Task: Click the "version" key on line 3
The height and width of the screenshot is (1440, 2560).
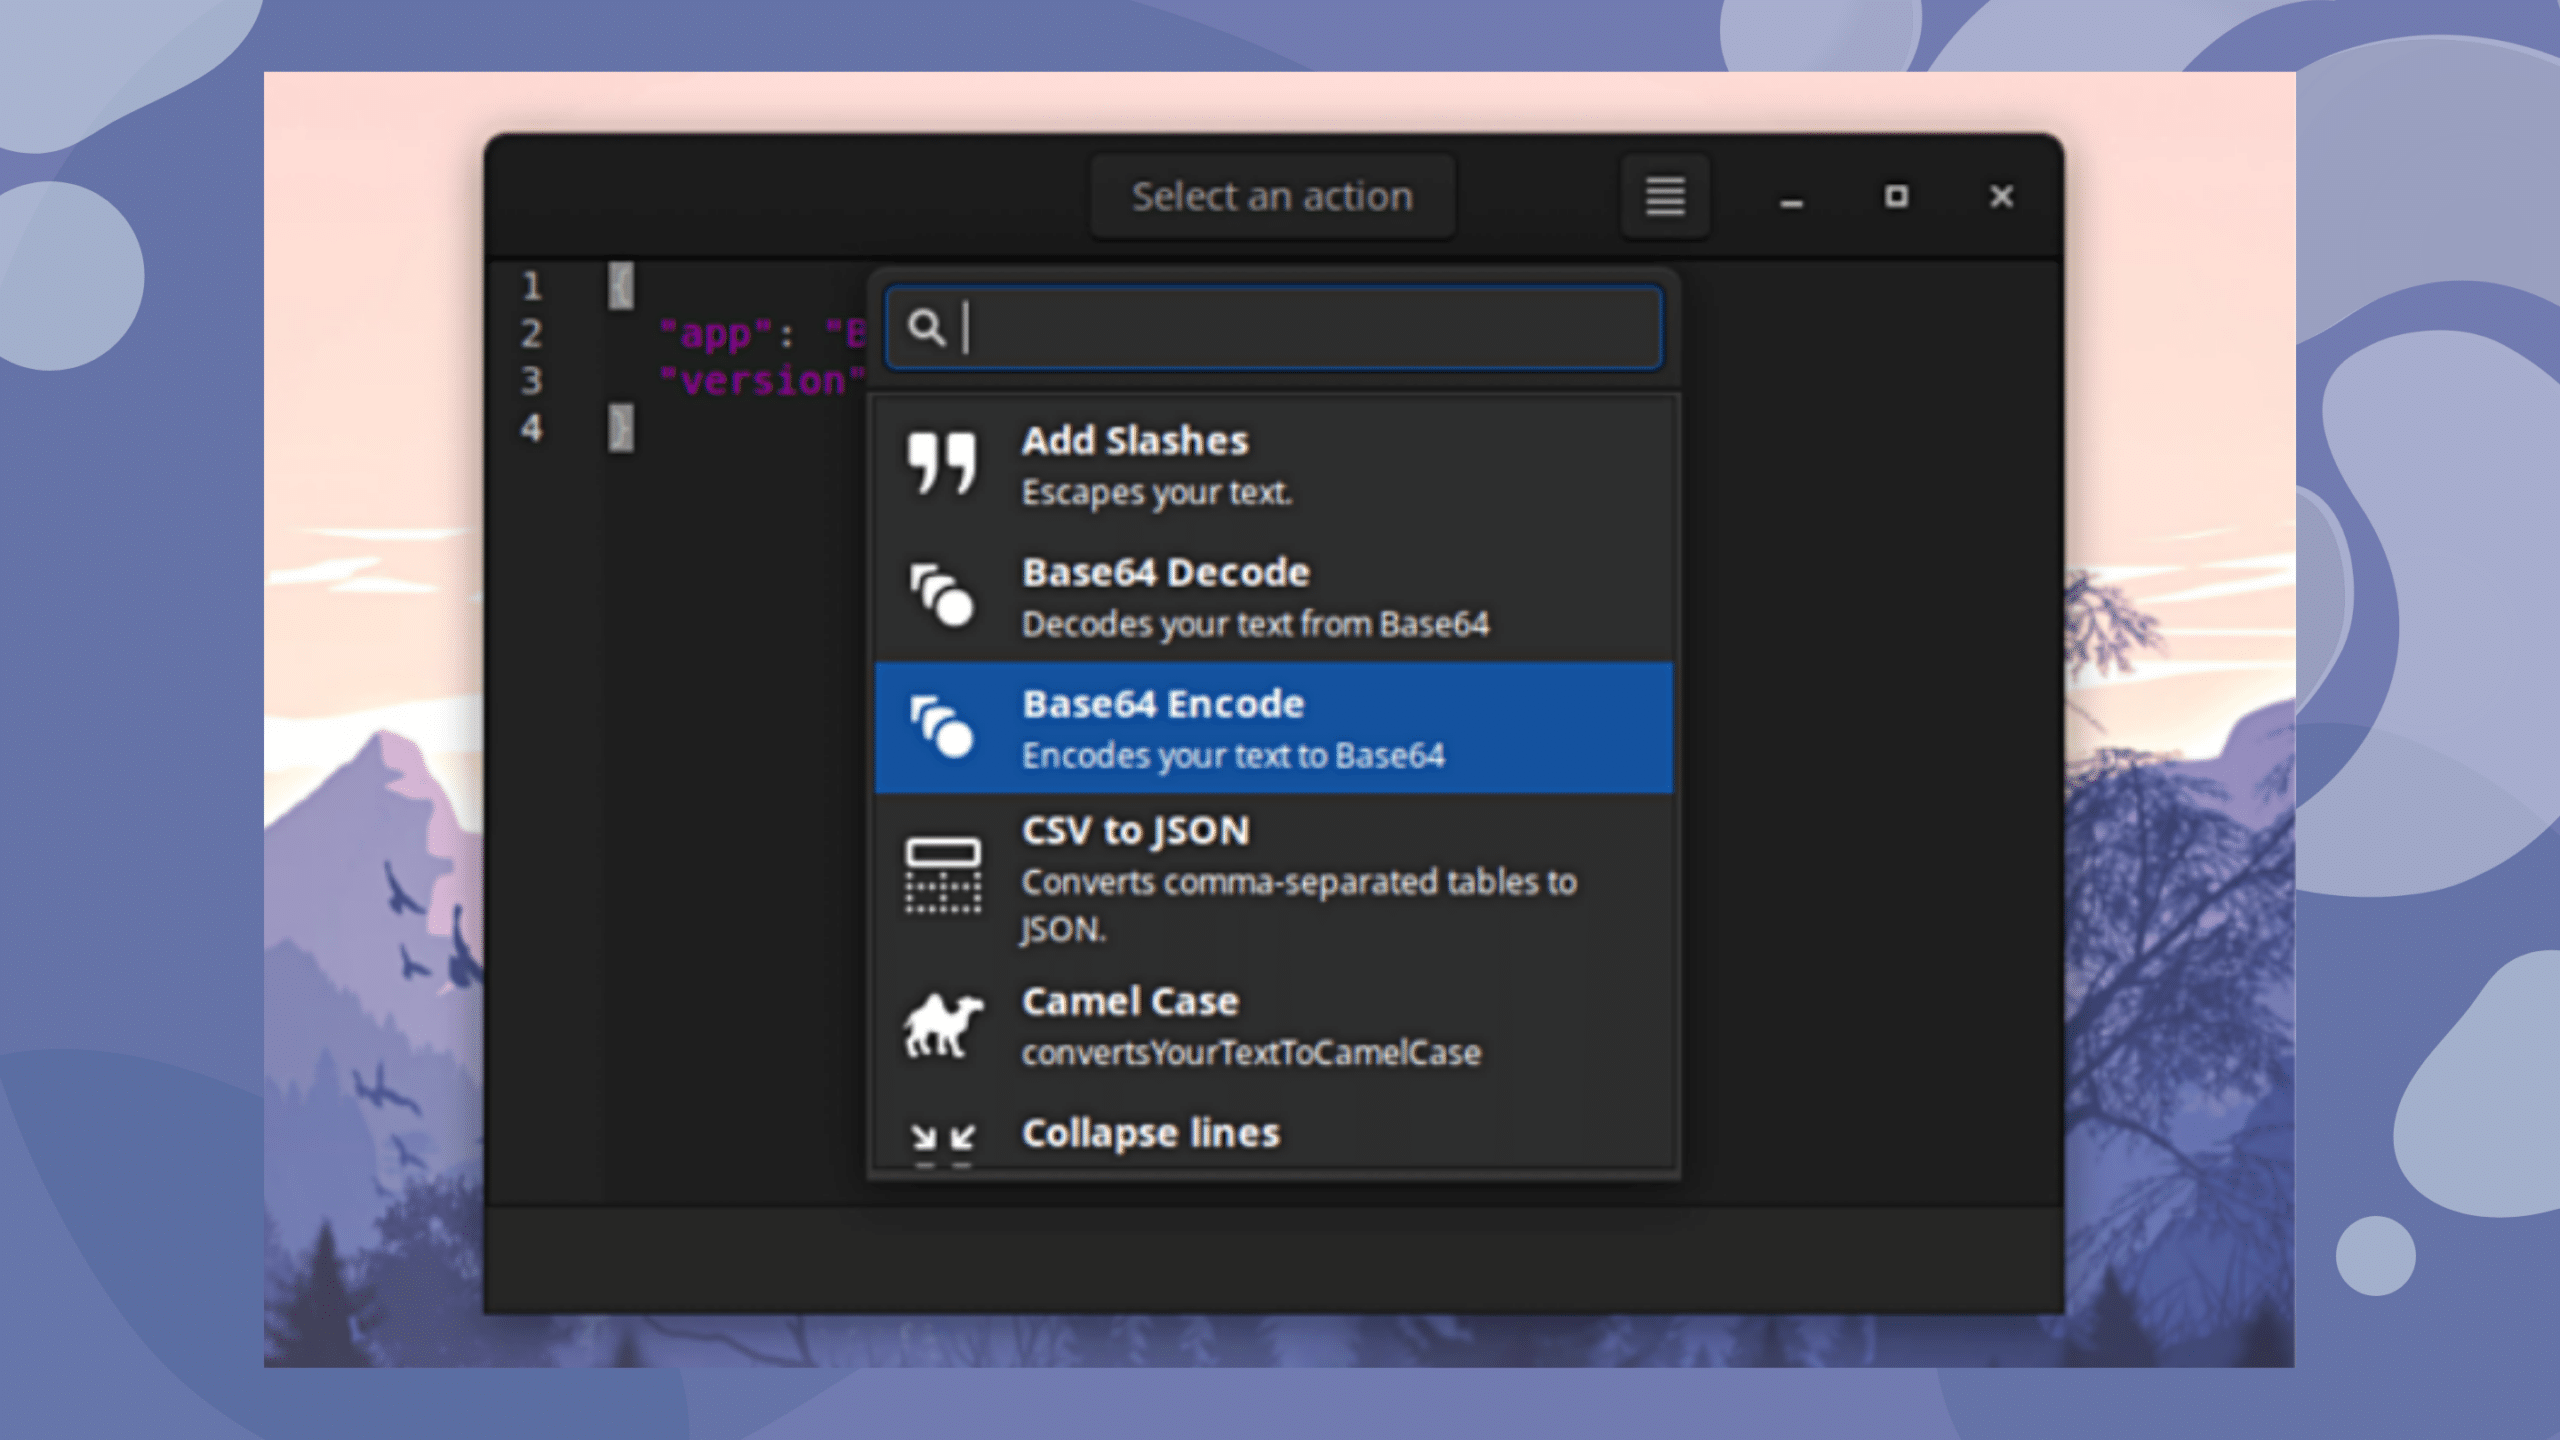Action: (x=761, y=380)
